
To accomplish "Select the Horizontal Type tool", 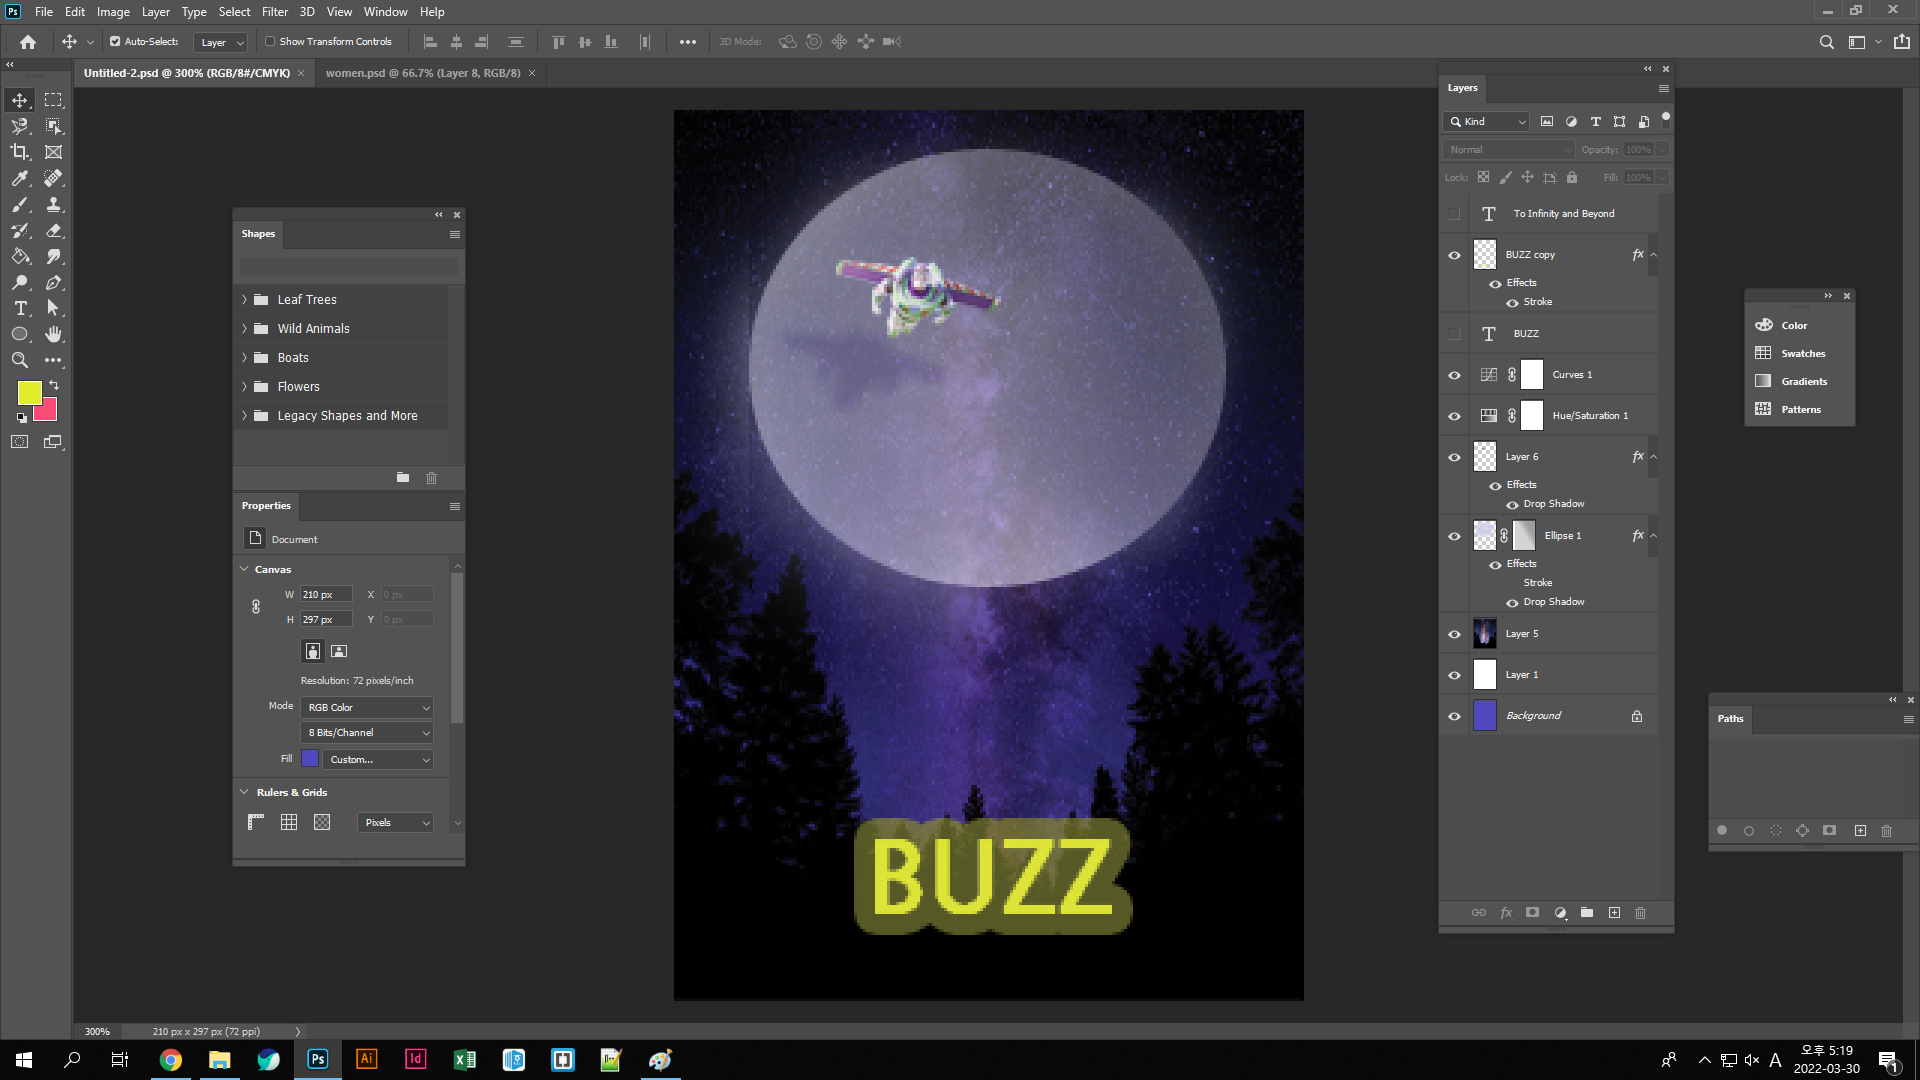I will (x=20, y=308).
